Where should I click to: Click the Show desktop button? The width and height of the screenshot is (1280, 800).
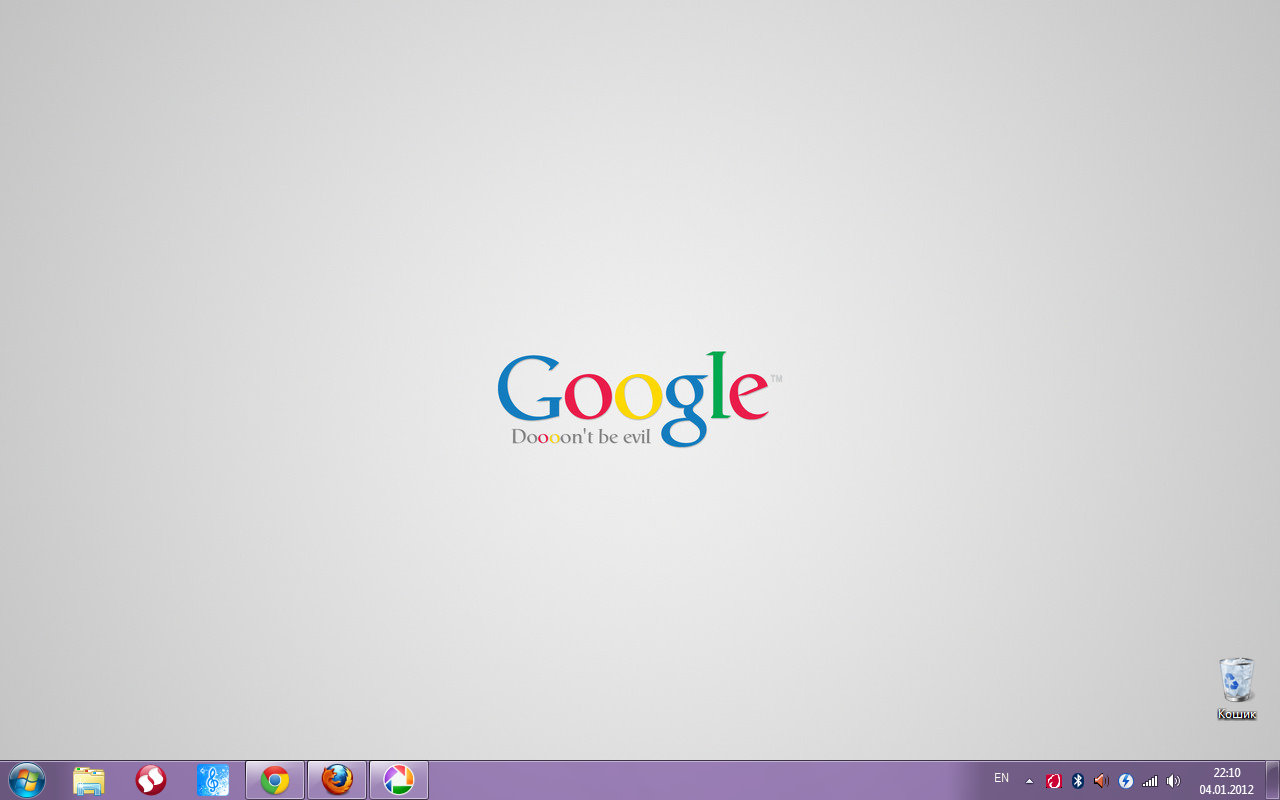click(1272, 780)
